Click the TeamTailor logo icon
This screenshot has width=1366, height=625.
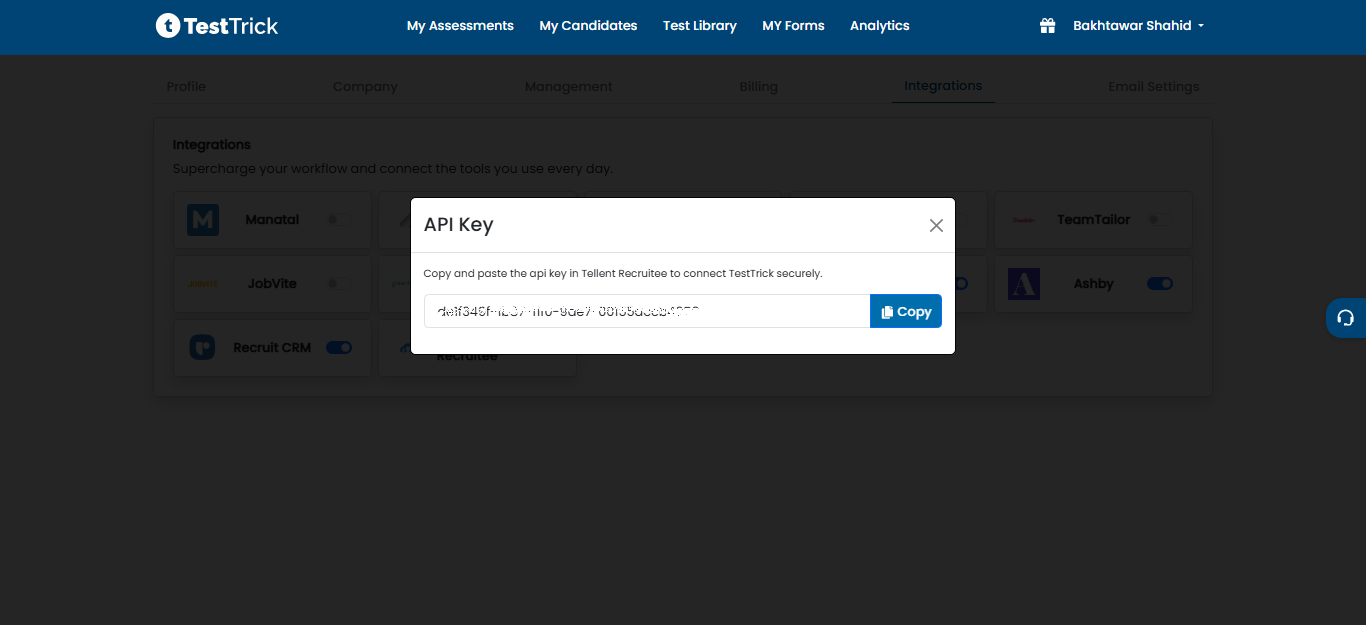point(1023,220)
